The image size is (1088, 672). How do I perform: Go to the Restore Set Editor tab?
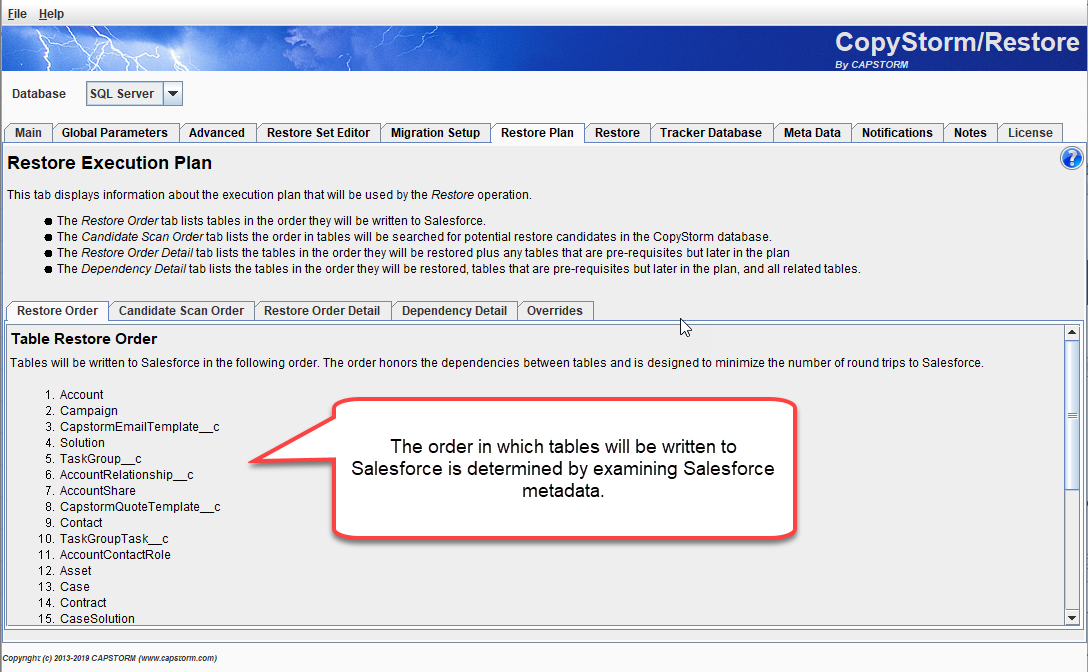tap(318, 133)
